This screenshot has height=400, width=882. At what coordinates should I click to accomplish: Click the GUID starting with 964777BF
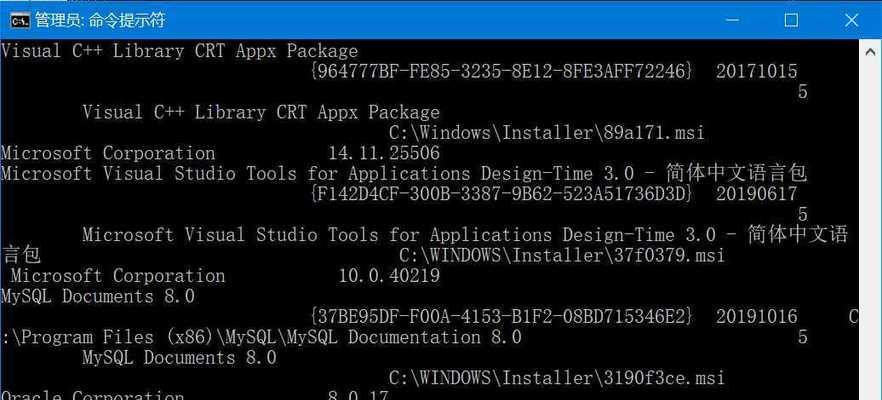click(x=502, y=71)
